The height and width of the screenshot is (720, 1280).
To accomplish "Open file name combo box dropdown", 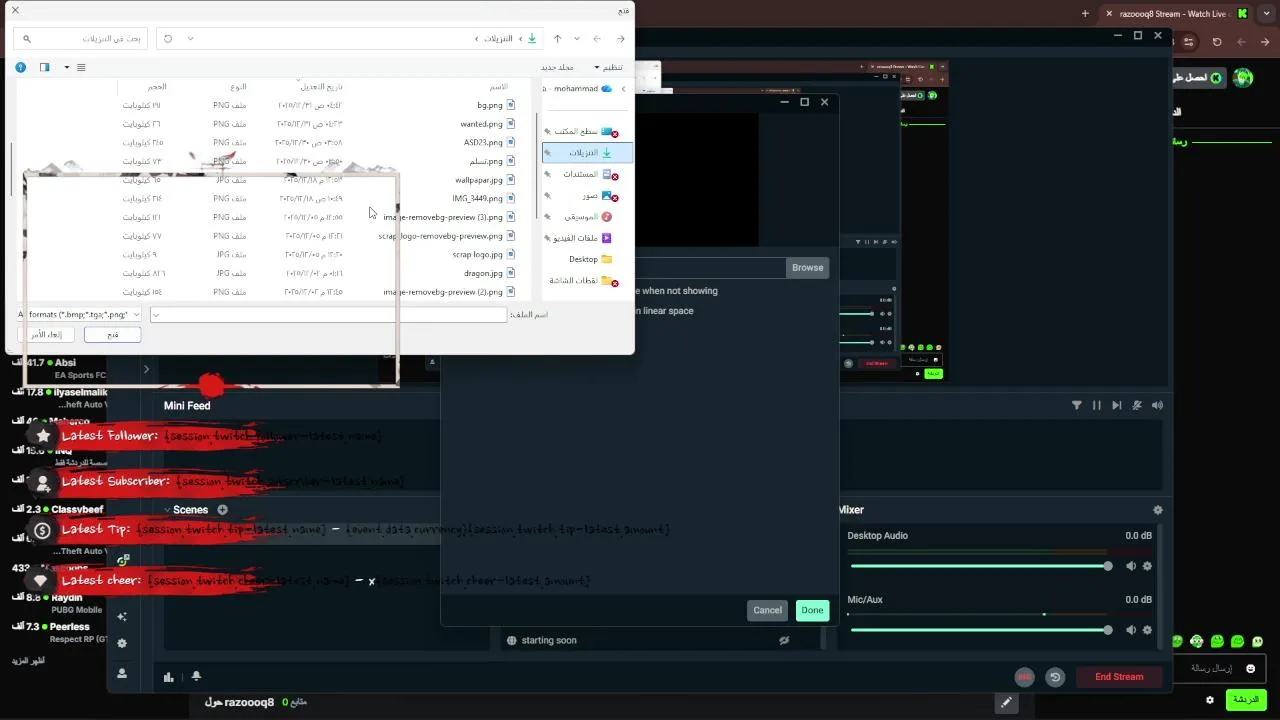I will click(157, 314).
